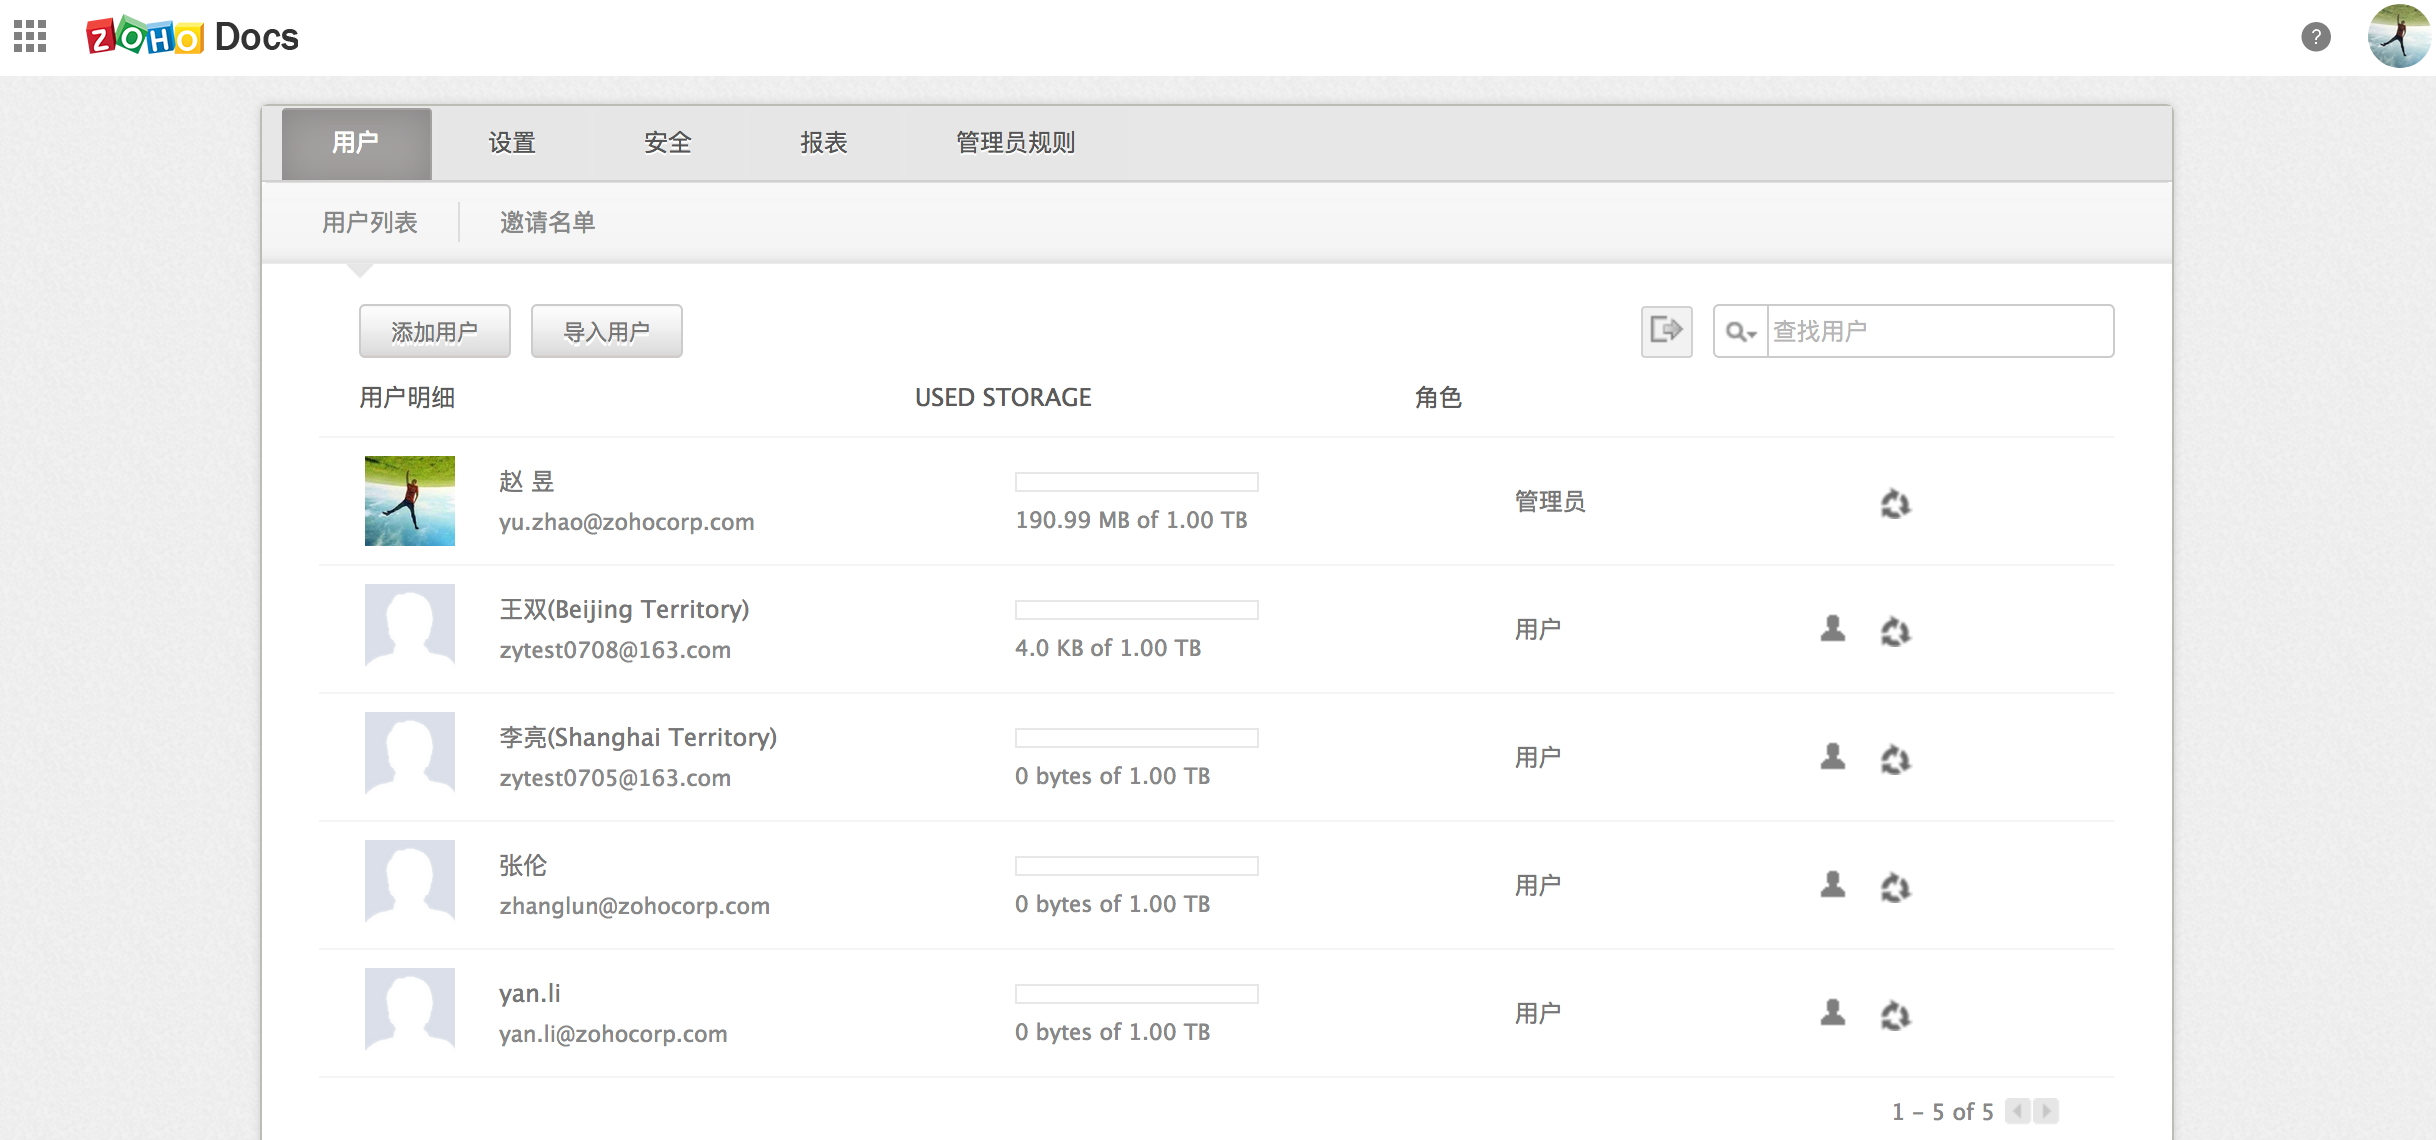Image resolution: width=2436 pixels, height=1140 pixels.
Task: Click recycle icon for yan.li row
Action: [1895, 1015]
